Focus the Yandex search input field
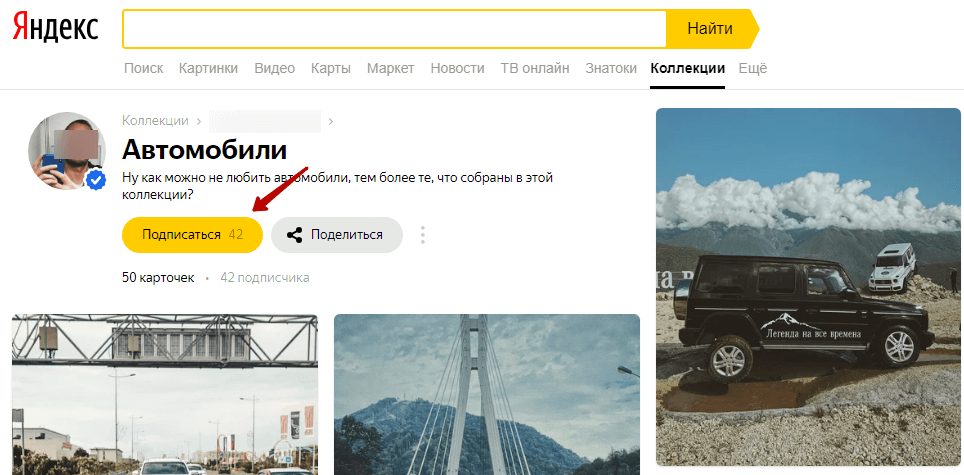The width and height of the screenshot is (964, 475). click(x=394, y=28)
